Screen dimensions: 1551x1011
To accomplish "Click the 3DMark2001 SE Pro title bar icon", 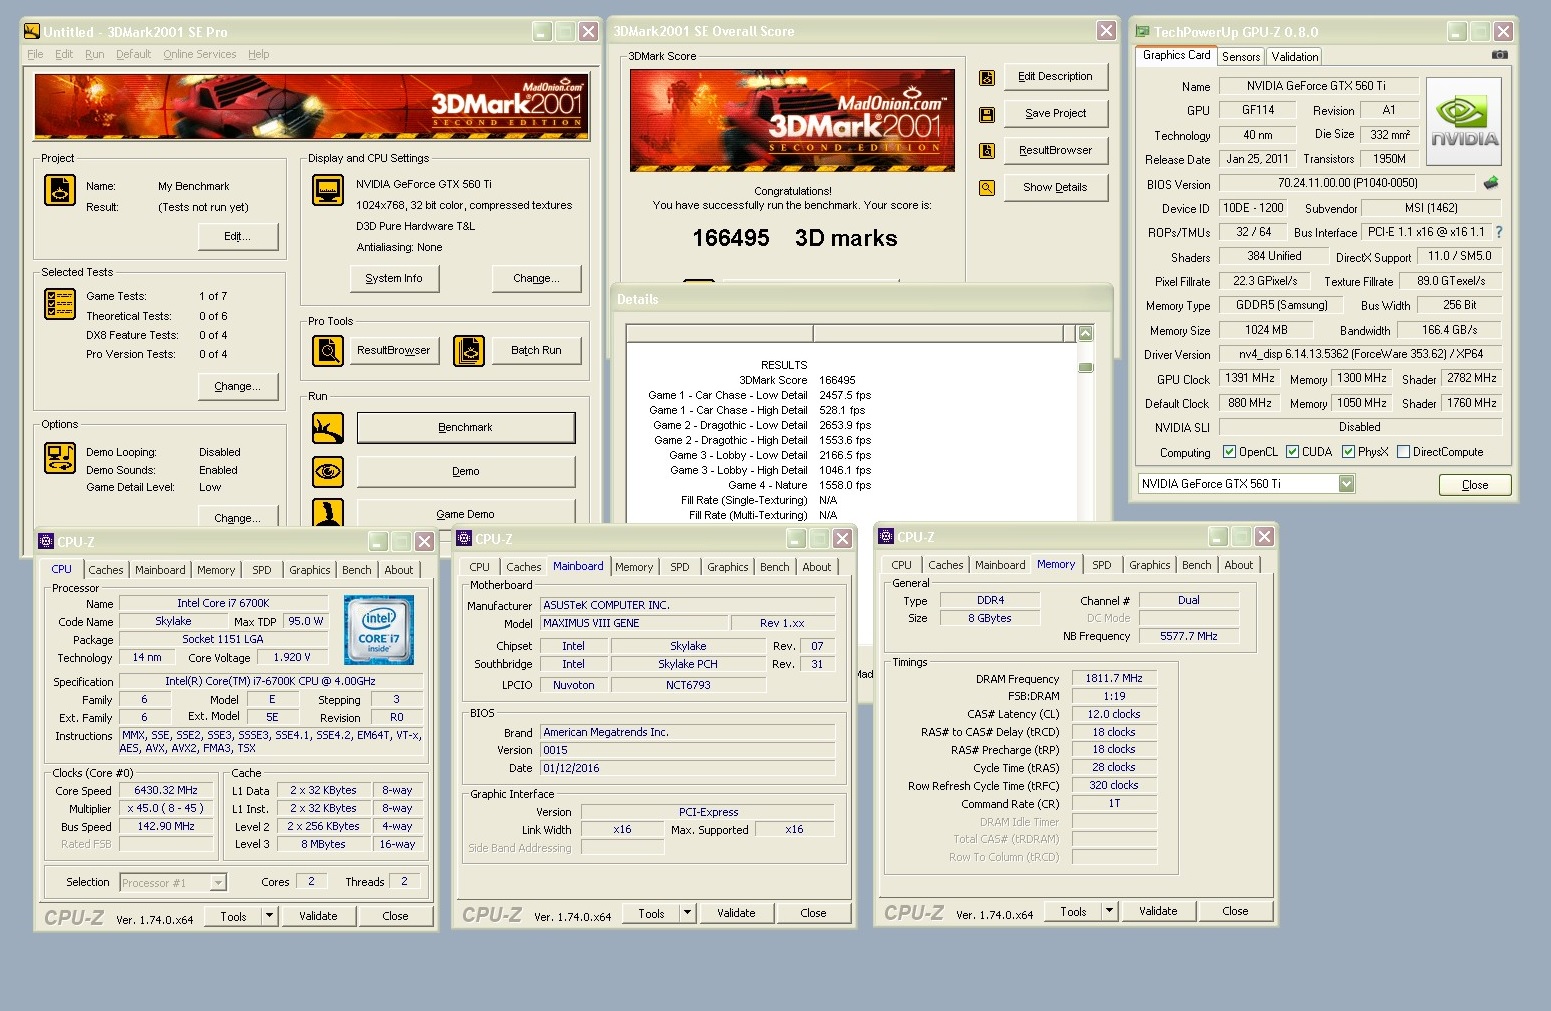I will pos(32,32).
